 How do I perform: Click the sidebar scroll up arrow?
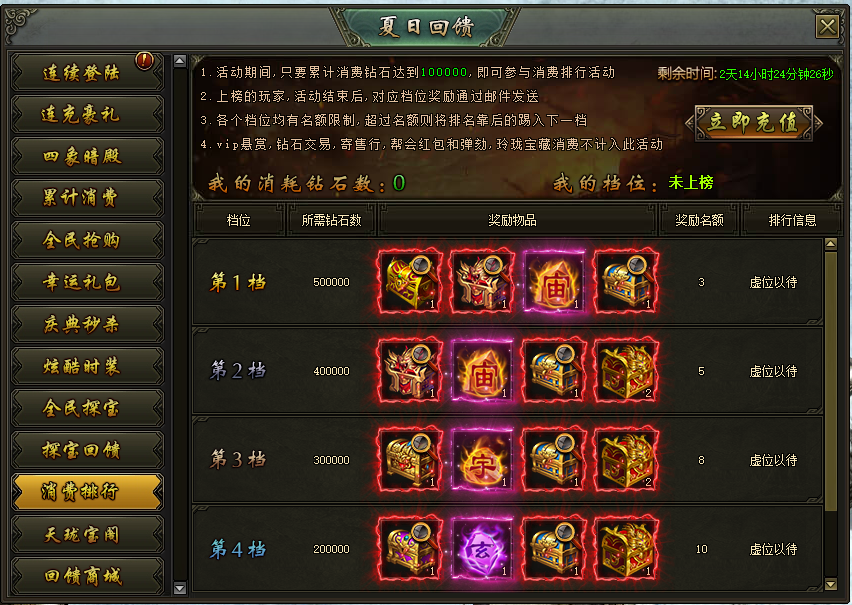click(x=180, y=61)
